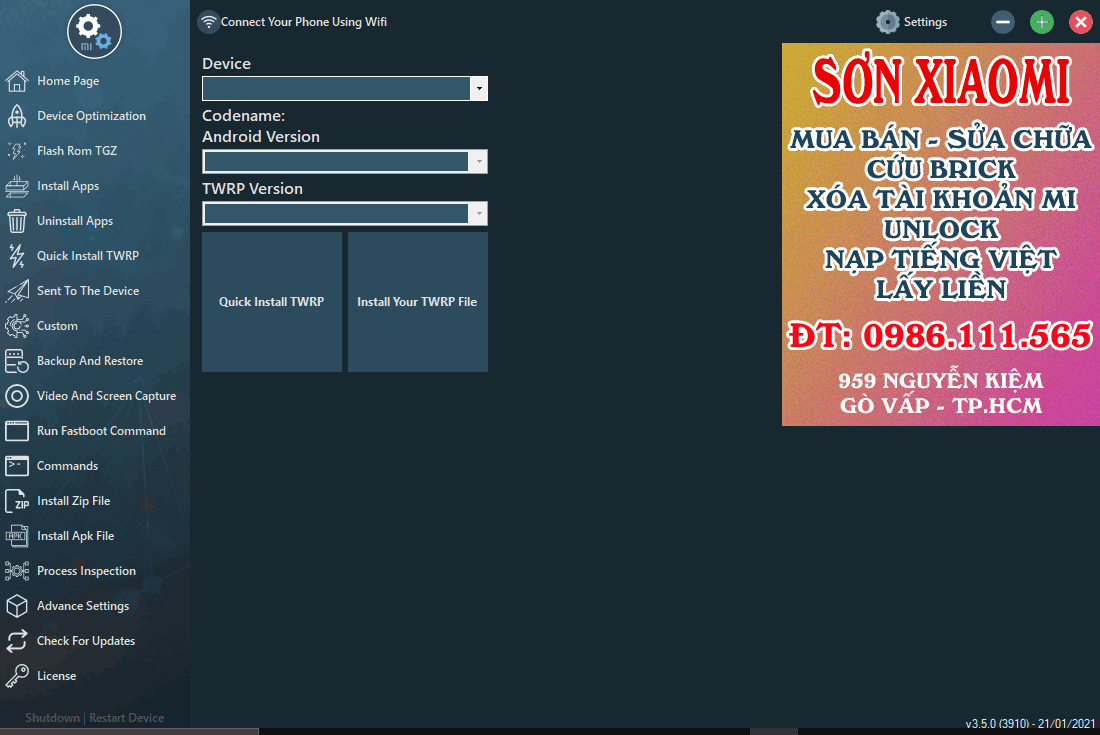Click Connect Your Phone Using Wifi text
This screenshot has width=1100, height=735.
pyautogui.click(x=304, y=22)
